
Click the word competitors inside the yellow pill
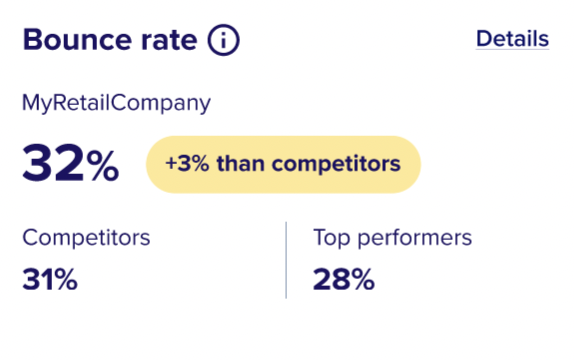point(336,164)
